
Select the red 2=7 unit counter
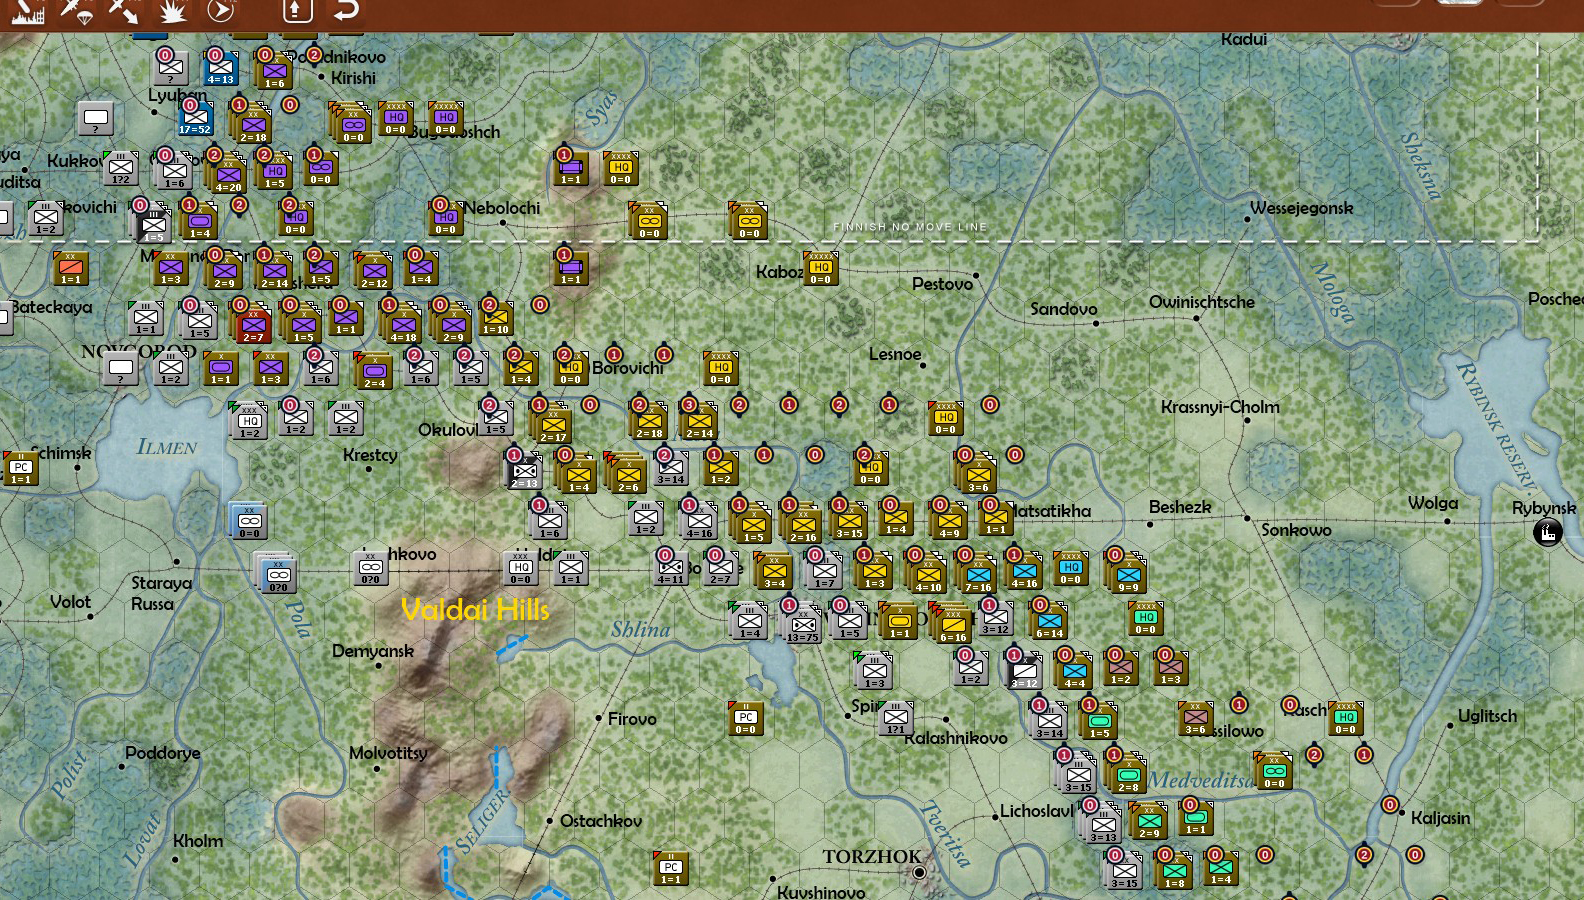(x=253, y=325)
